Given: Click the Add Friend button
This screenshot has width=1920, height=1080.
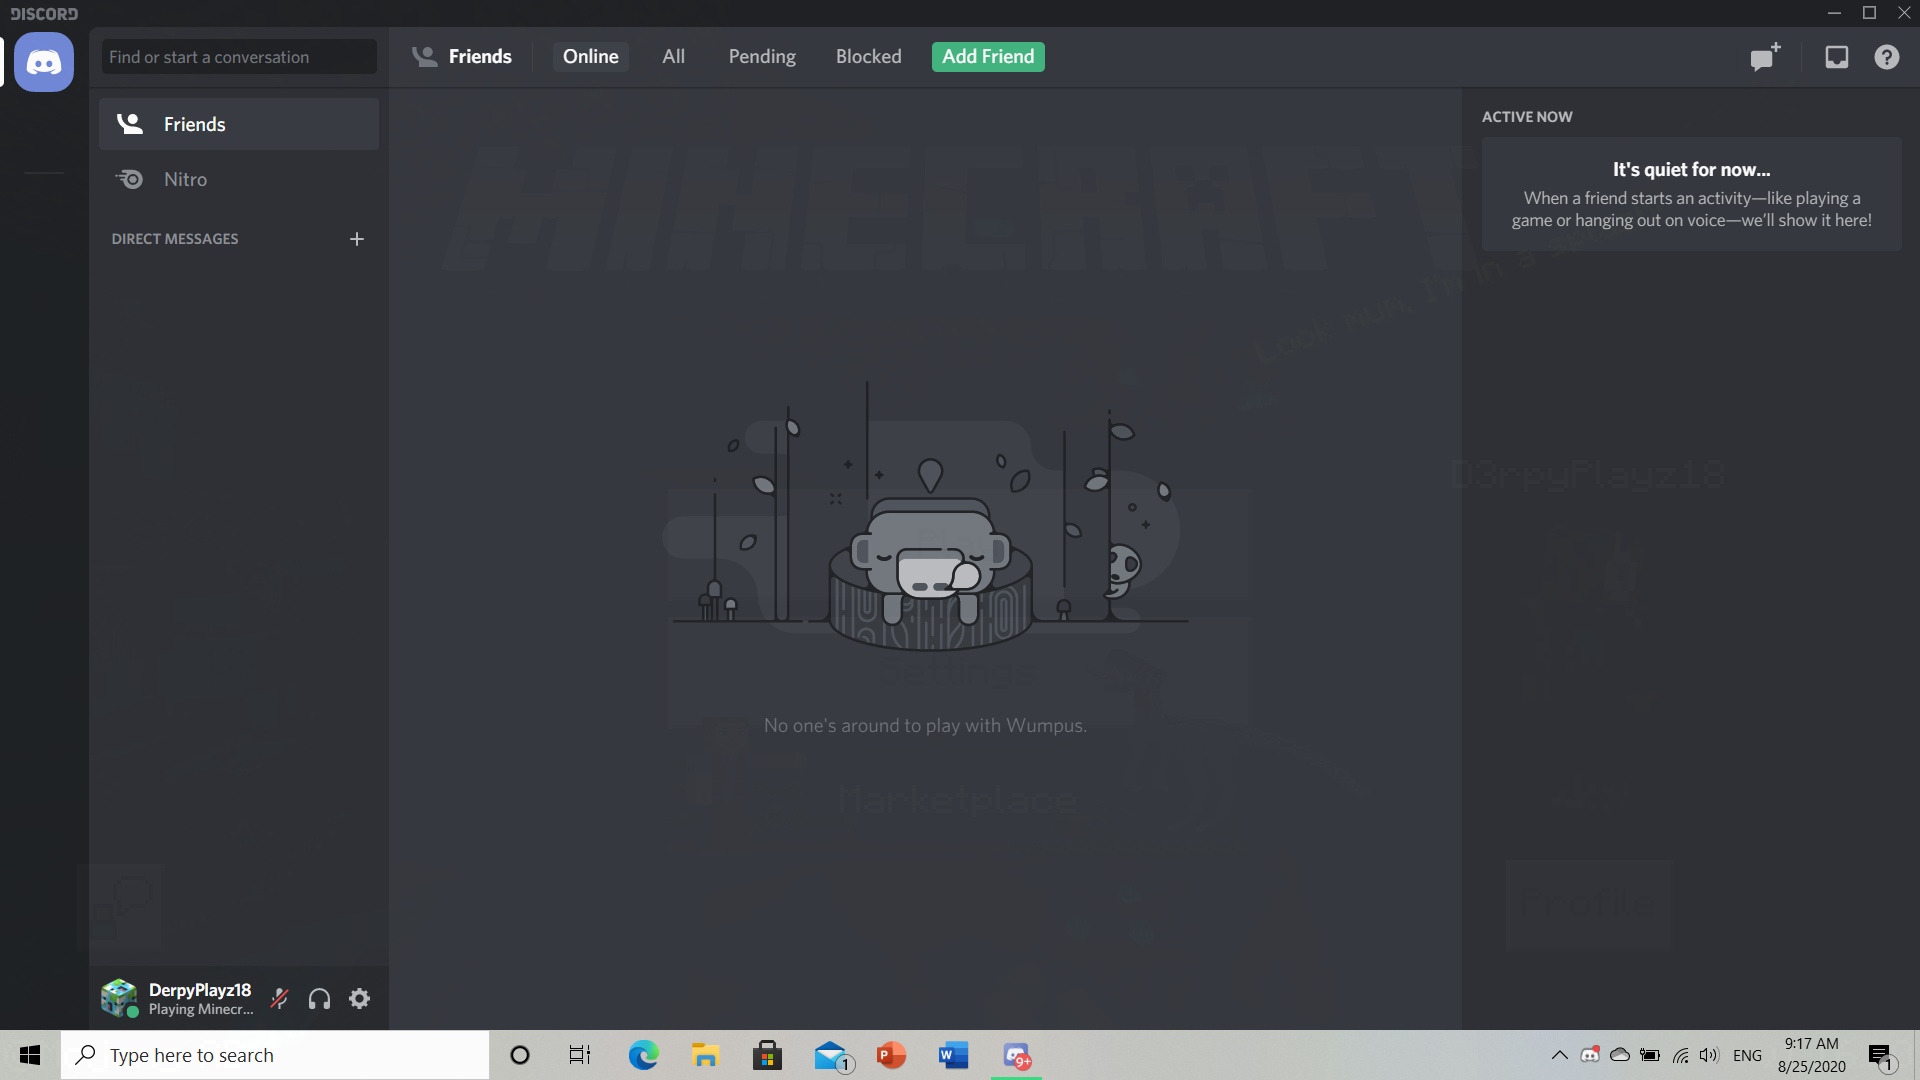Looking at the screenshot, I should (x=988, y=57).
